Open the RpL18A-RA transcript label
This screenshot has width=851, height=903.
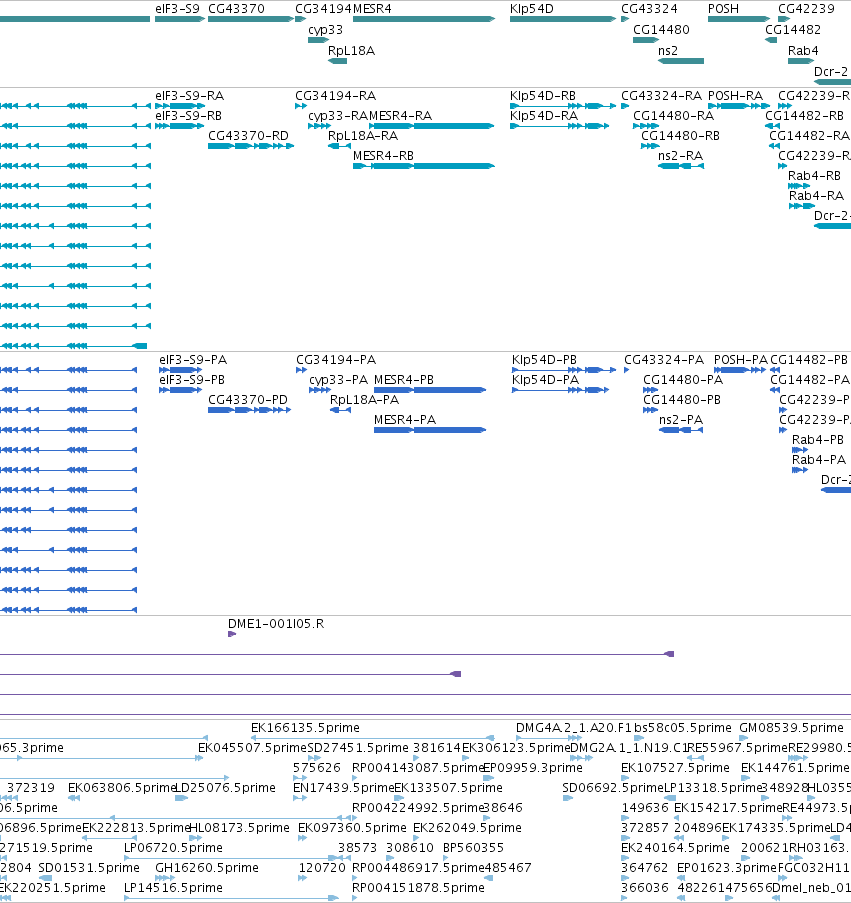pos(363,136)
